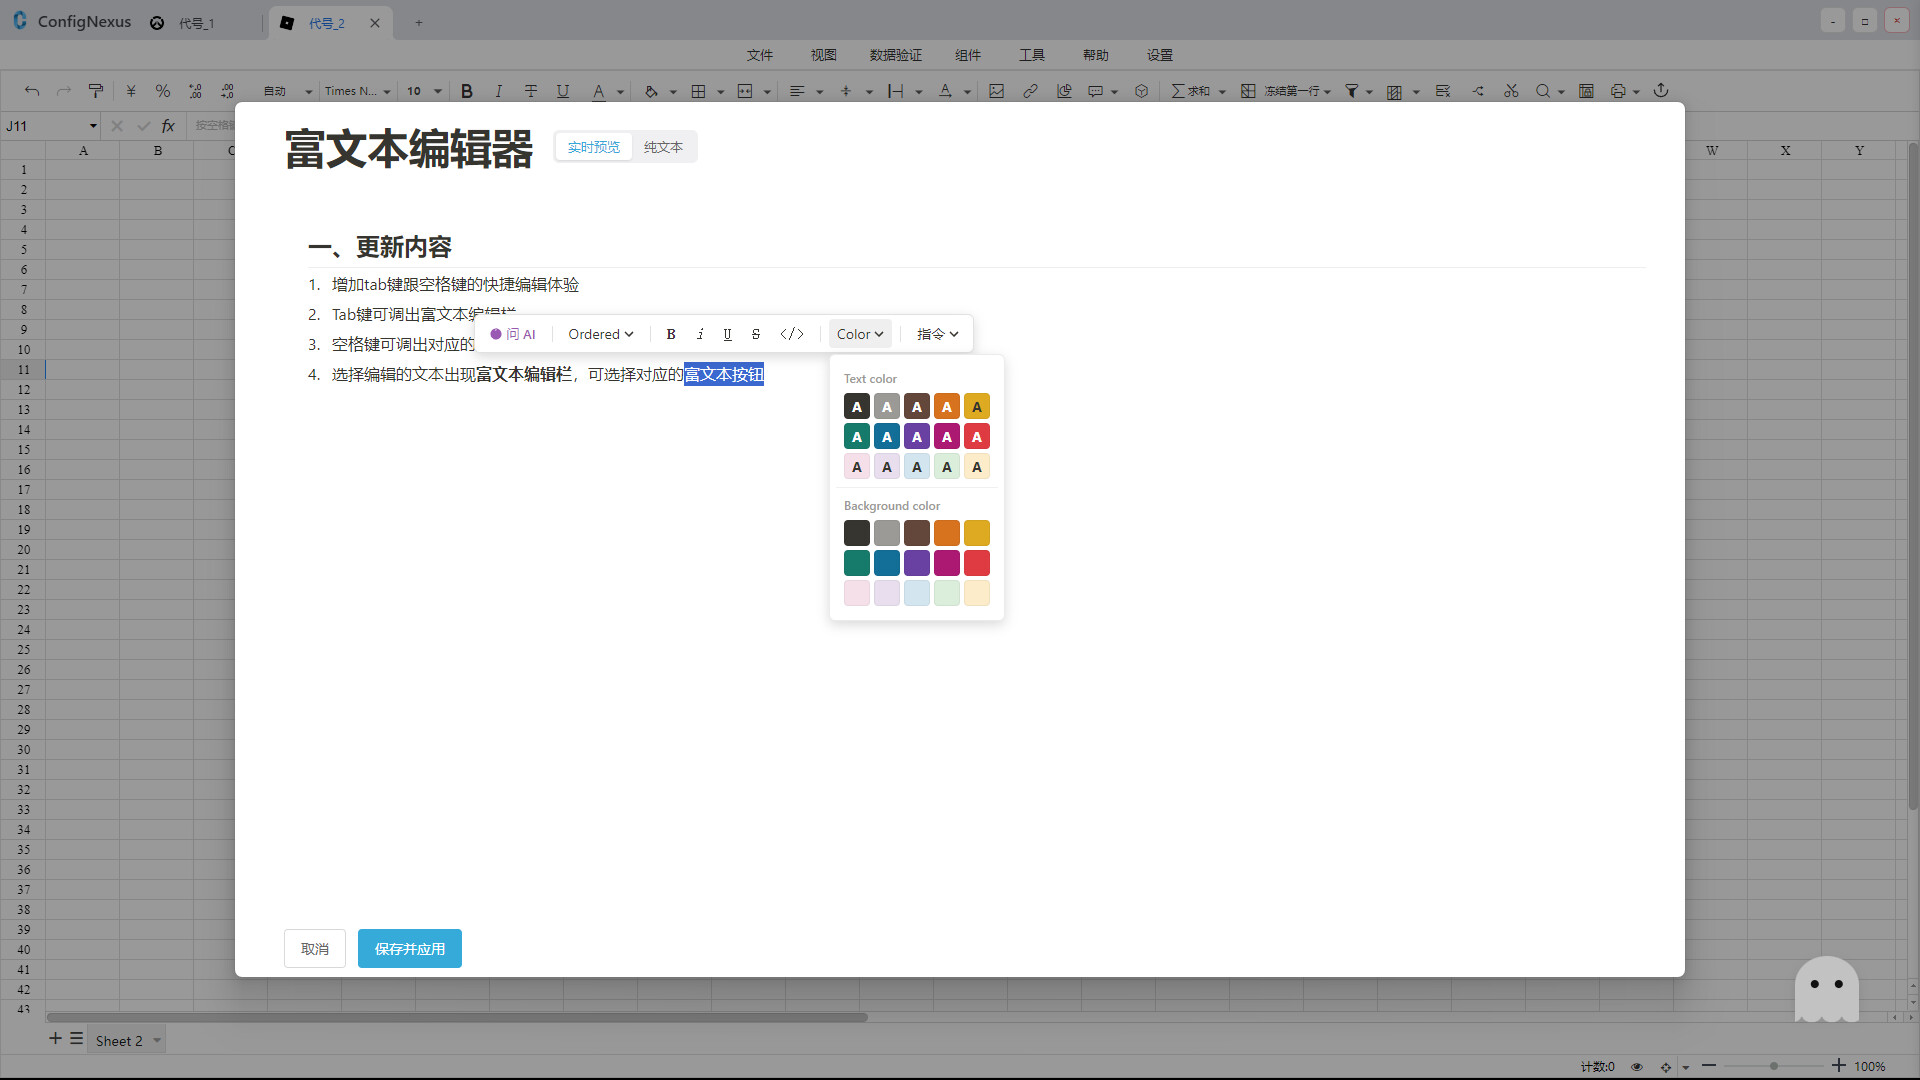The image size is (1920, 1080).
Task: Enable underline in the editor toolbar
Action: point(727,333)
